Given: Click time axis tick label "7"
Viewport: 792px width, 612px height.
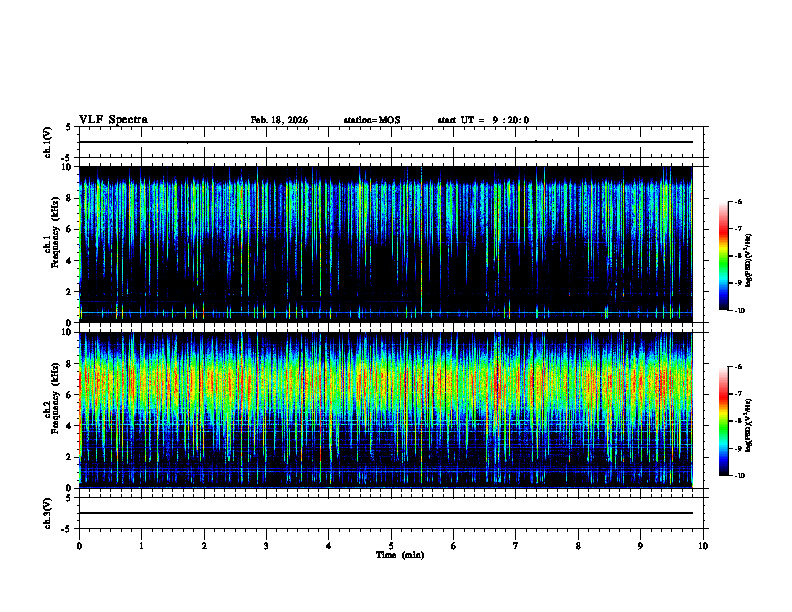Looking at the screenshot, I should tap(516, 546).
